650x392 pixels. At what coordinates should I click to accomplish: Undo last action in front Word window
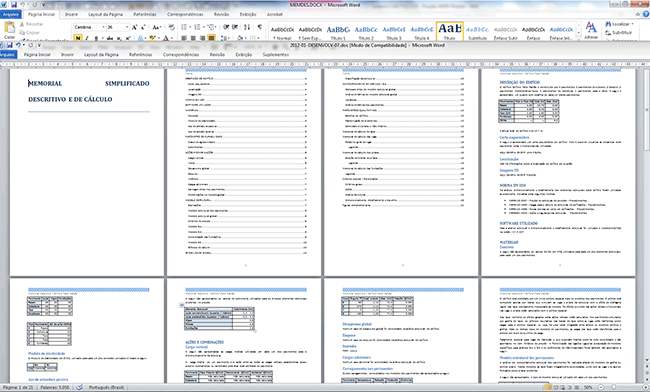click(x=18, y=45)
